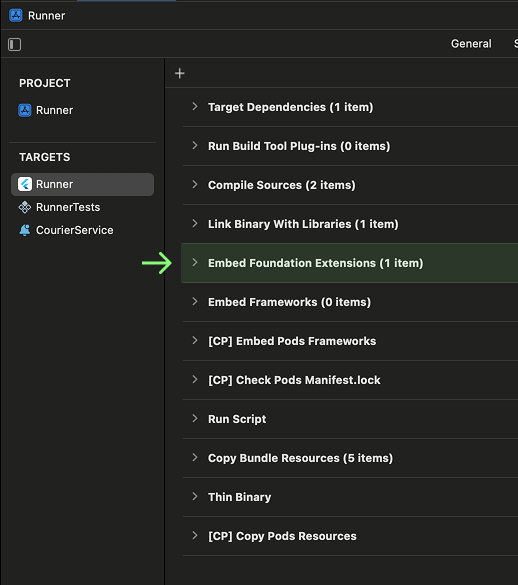Expand [CP] Check Pods Manifest.lock phase
518x585 pixels.
coord(194,379)
